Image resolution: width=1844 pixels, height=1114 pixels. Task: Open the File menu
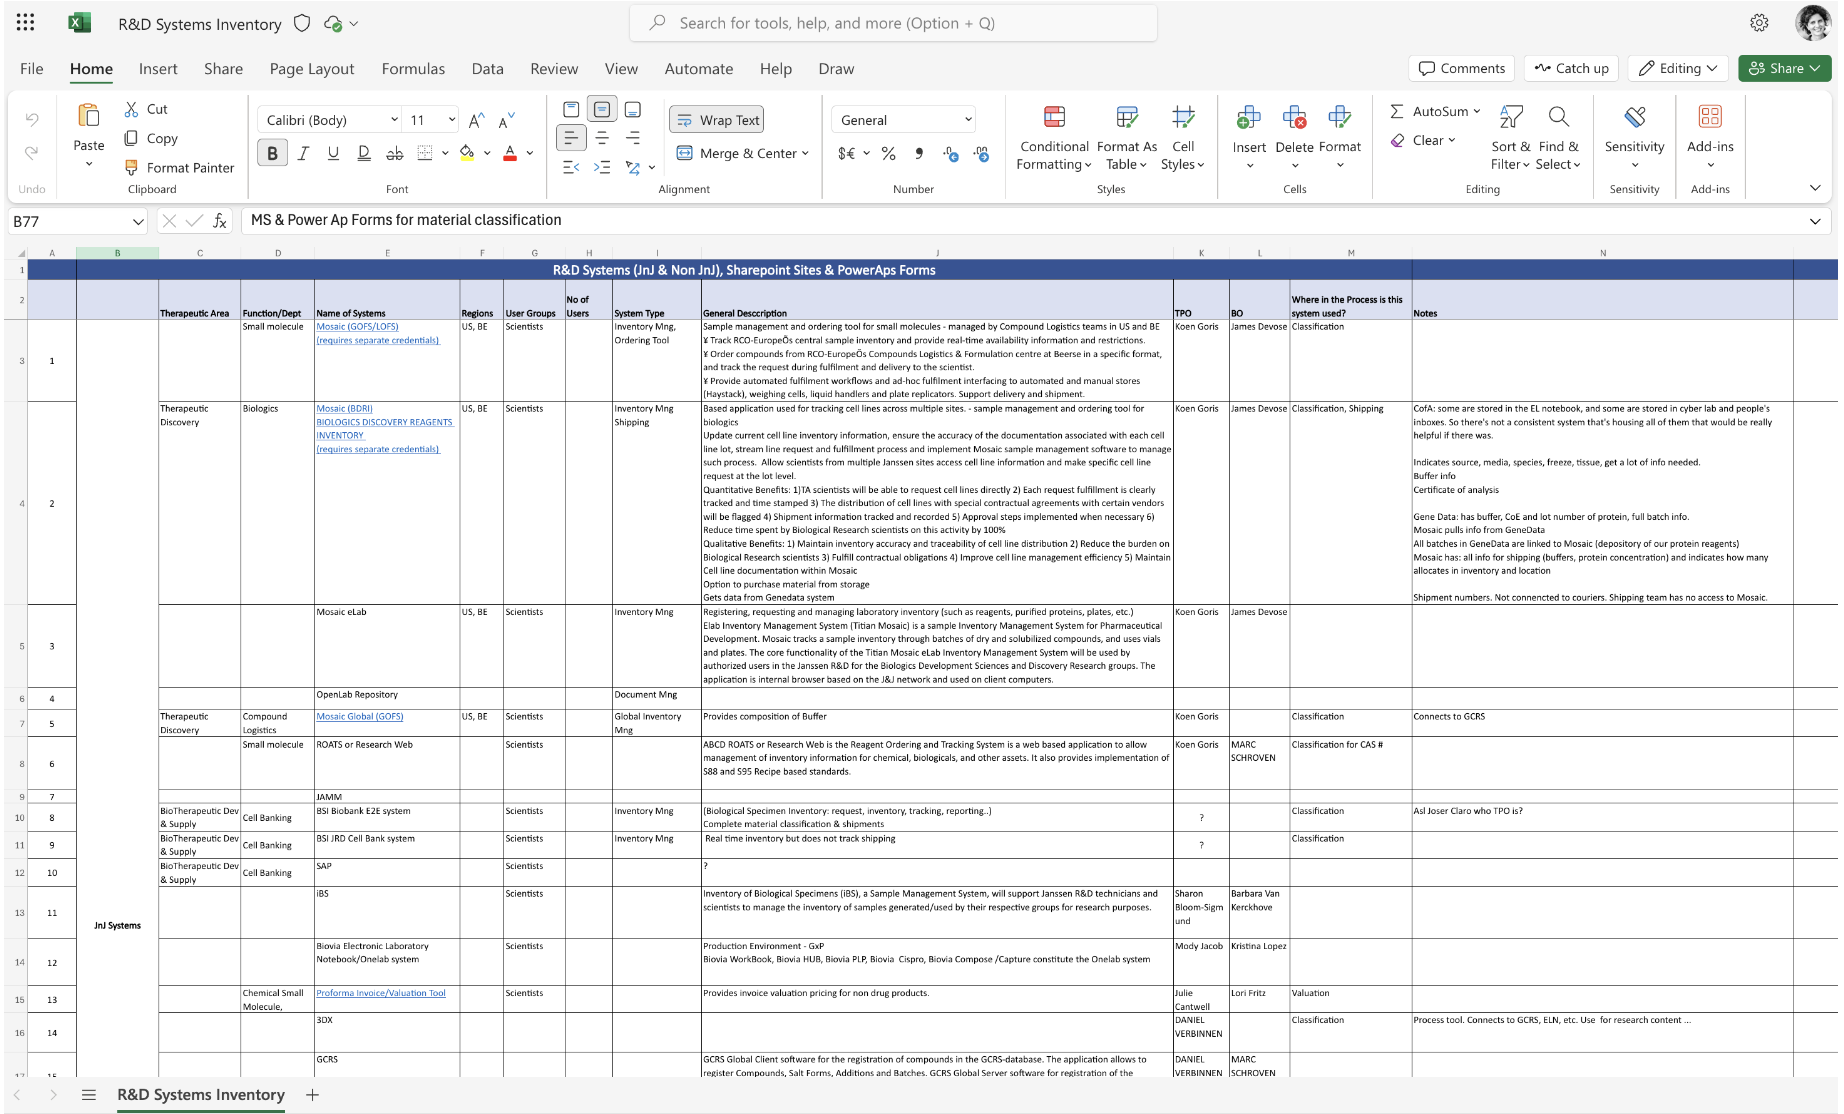click(x=32, y=68)
